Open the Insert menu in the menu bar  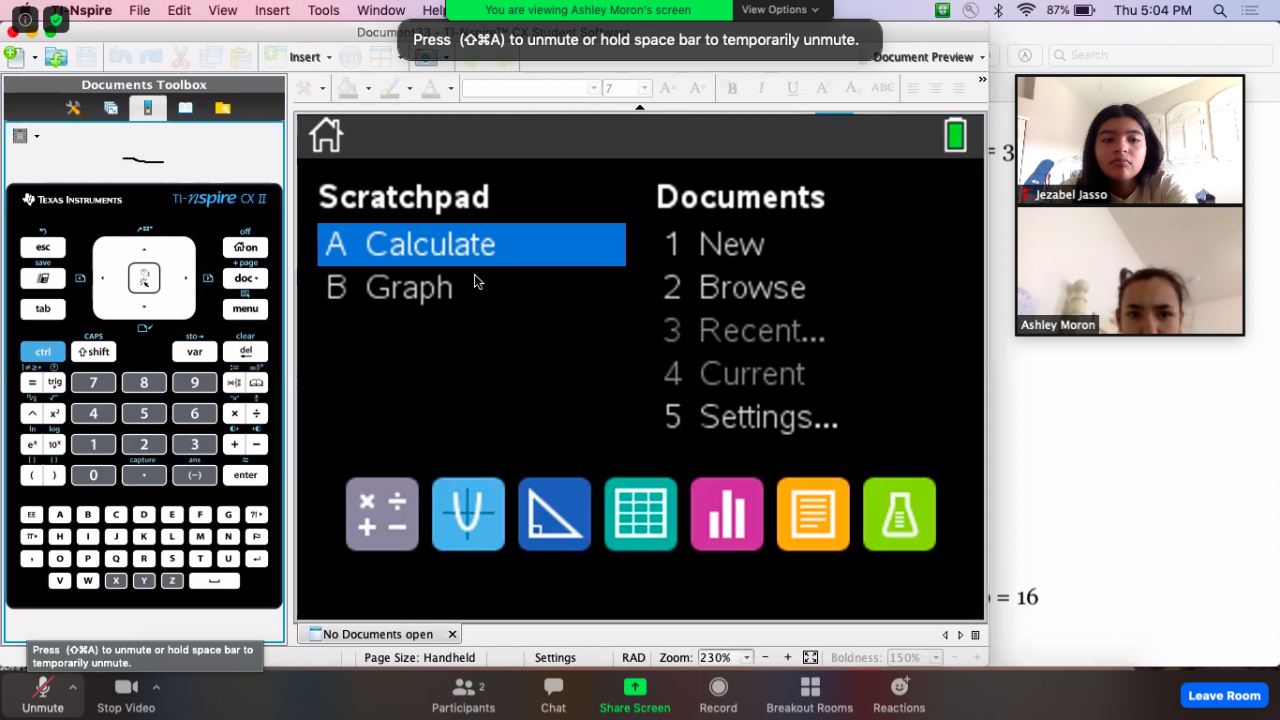coord(272,10)
